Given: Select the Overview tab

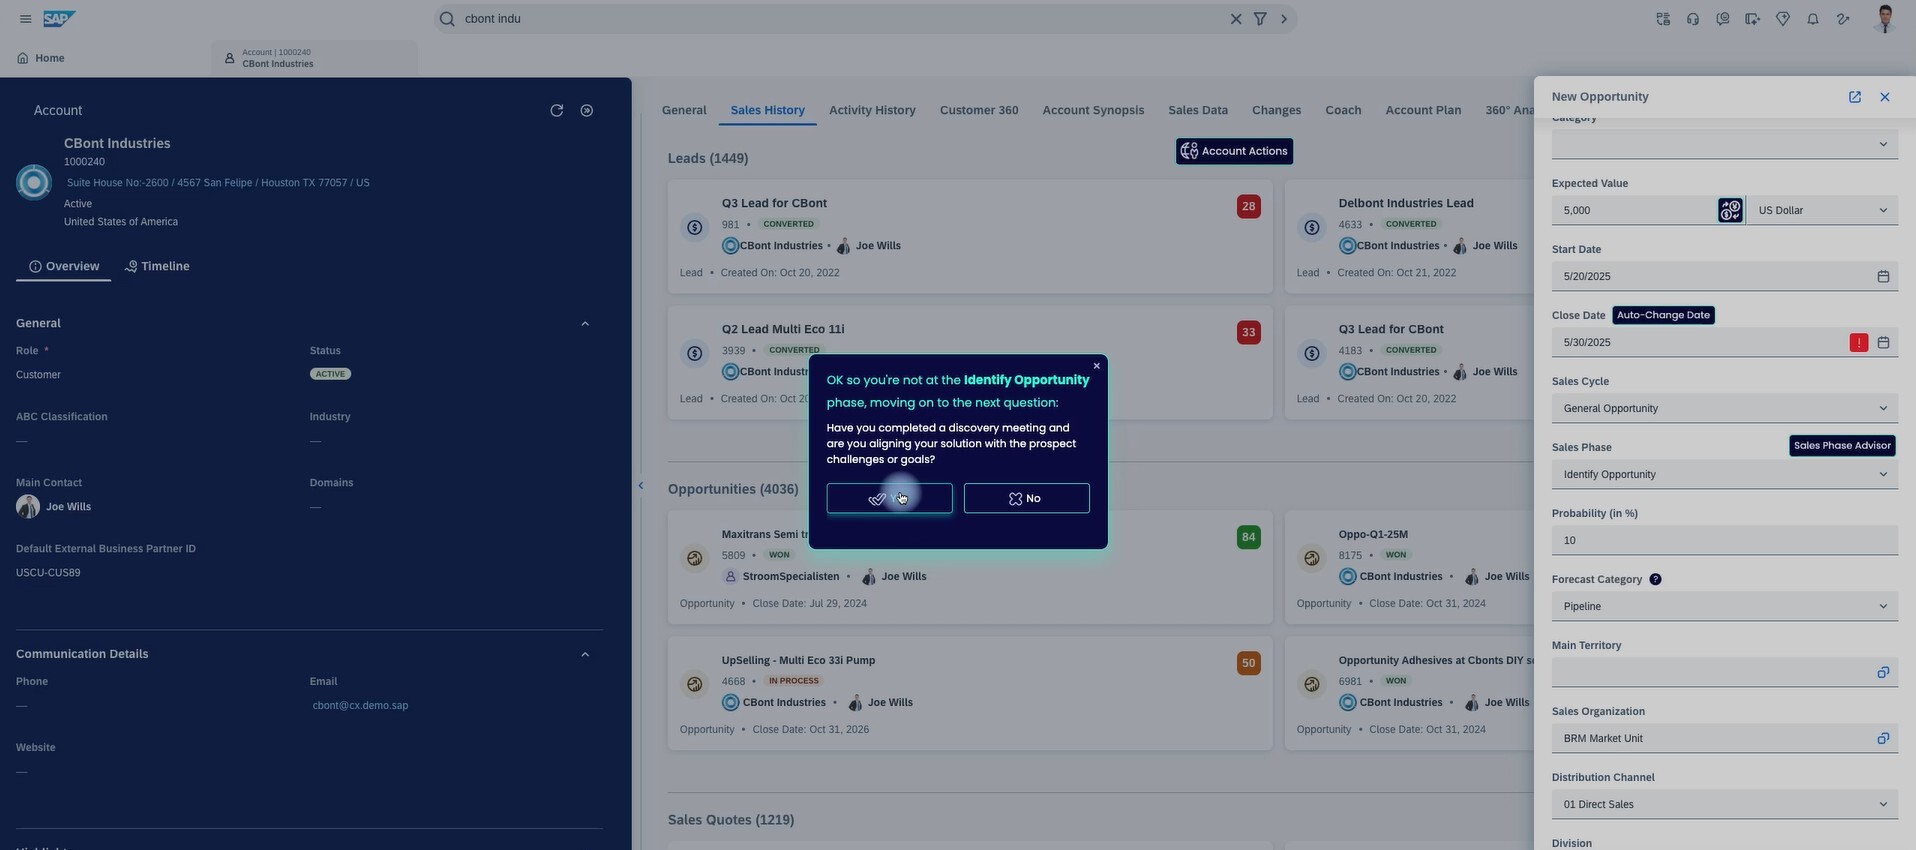Looking at the screenshot, I should pyautogui.click(x=64, y=266).
